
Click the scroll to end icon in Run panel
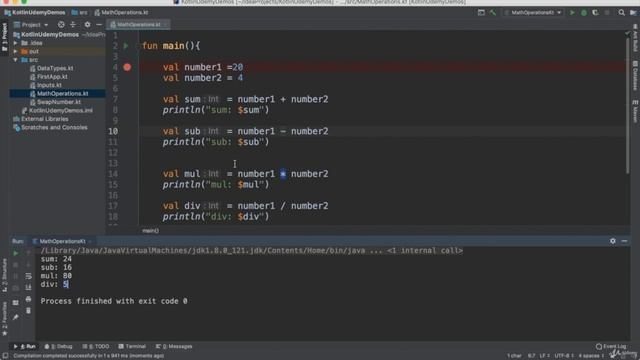click(x=28, y=287)
